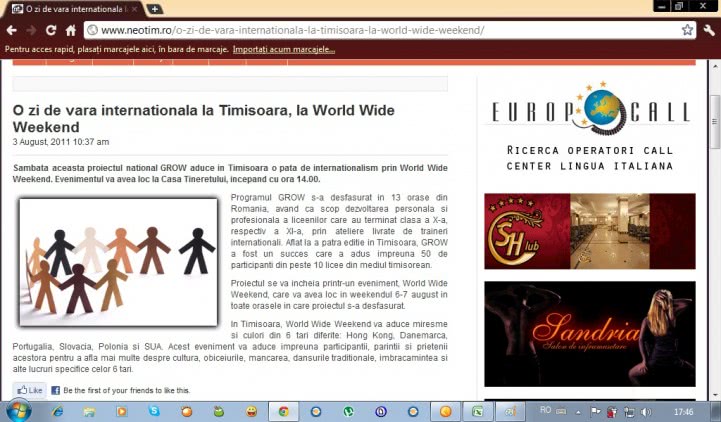Click the address bar URL field
This screenshot has height=422, width=721.
tap(380, 30)
